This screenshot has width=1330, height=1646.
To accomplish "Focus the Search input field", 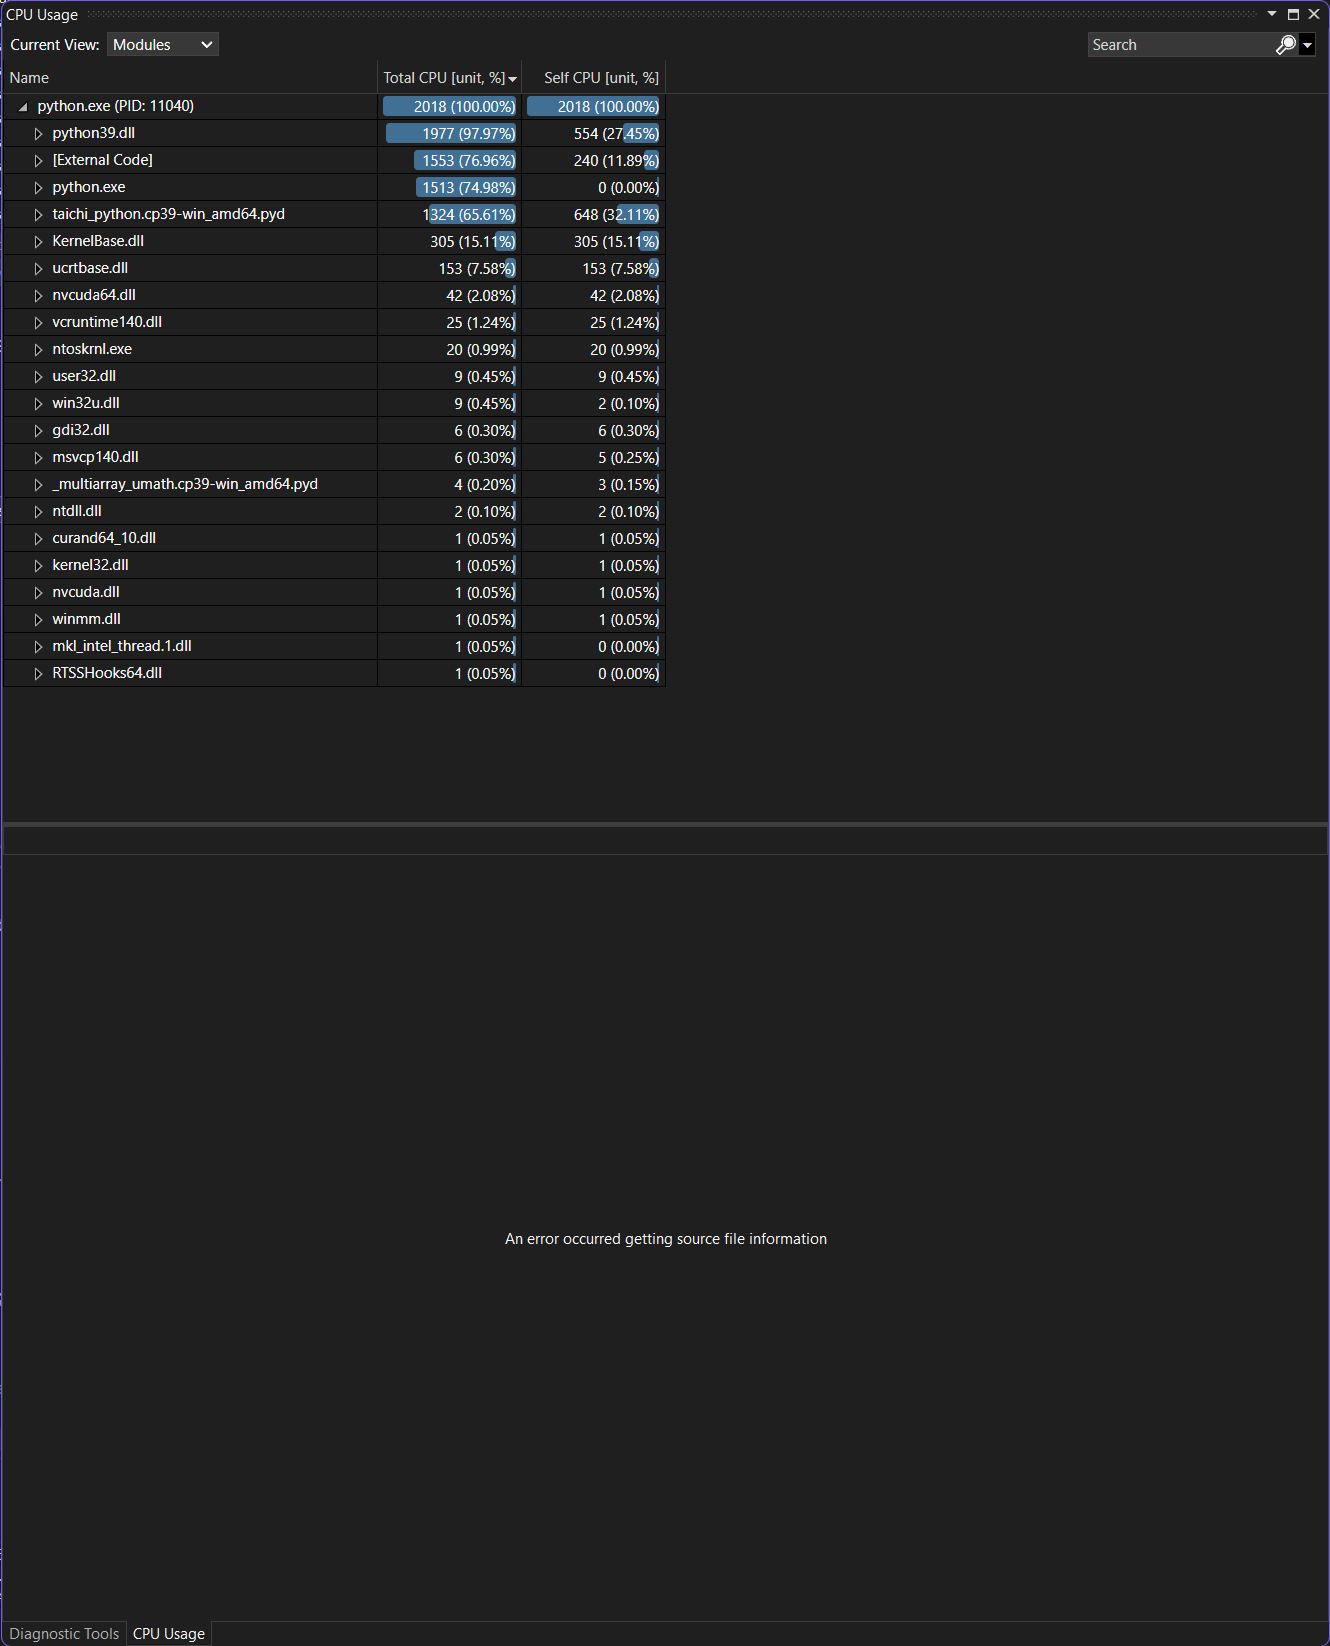I will tap(1181, 45).
